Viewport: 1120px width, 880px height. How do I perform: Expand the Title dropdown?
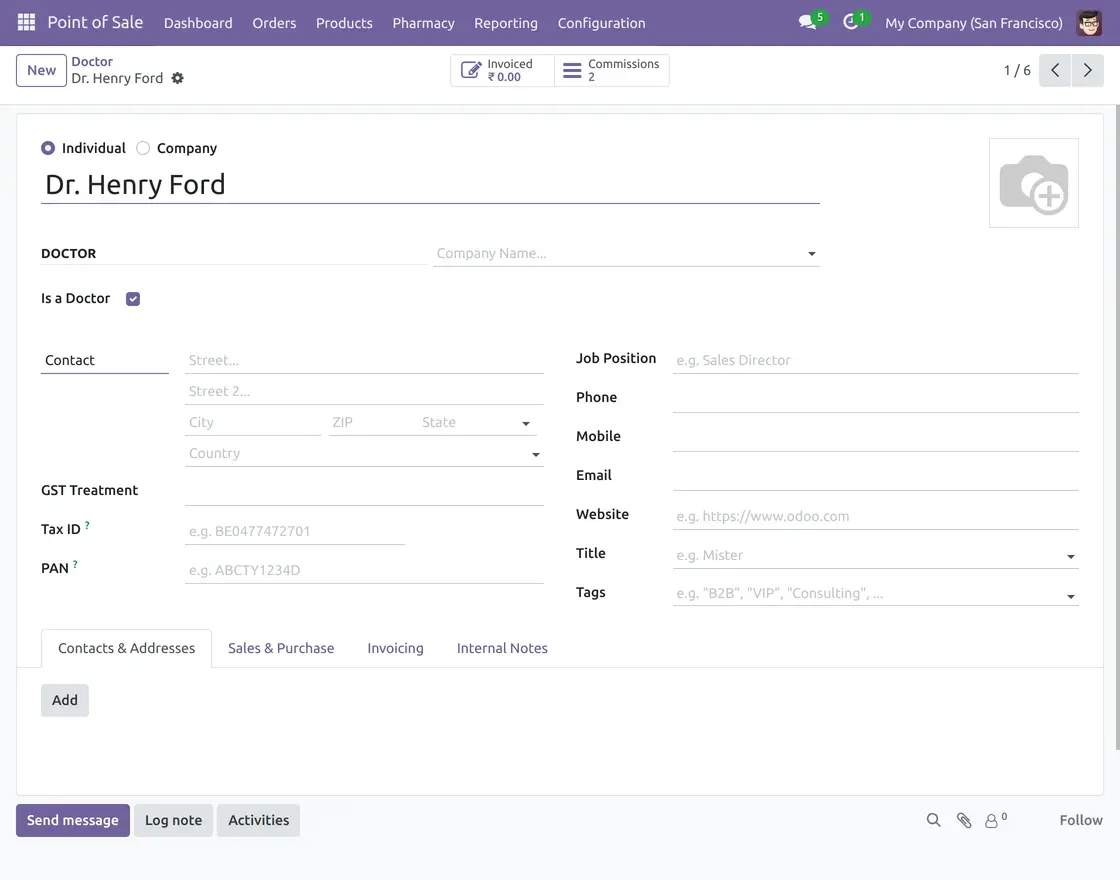[1070, 555]
